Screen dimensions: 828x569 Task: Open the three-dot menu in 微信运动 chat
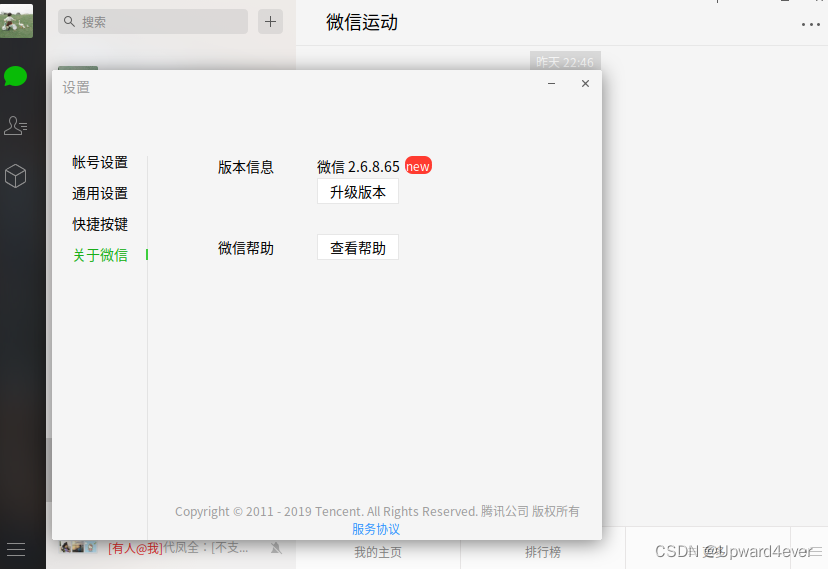pos(811,24)
